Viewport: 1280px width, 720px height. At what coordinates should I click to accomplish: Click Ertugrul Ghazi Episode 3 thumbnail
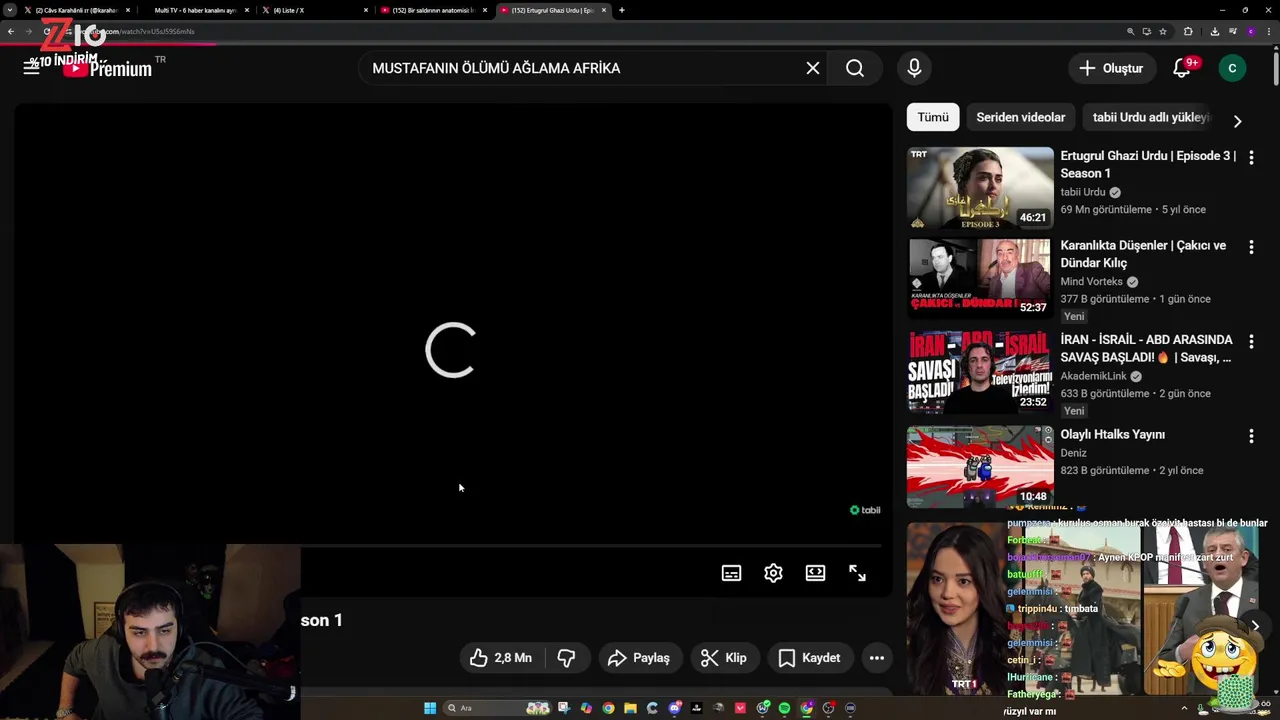tap(980, 188)
